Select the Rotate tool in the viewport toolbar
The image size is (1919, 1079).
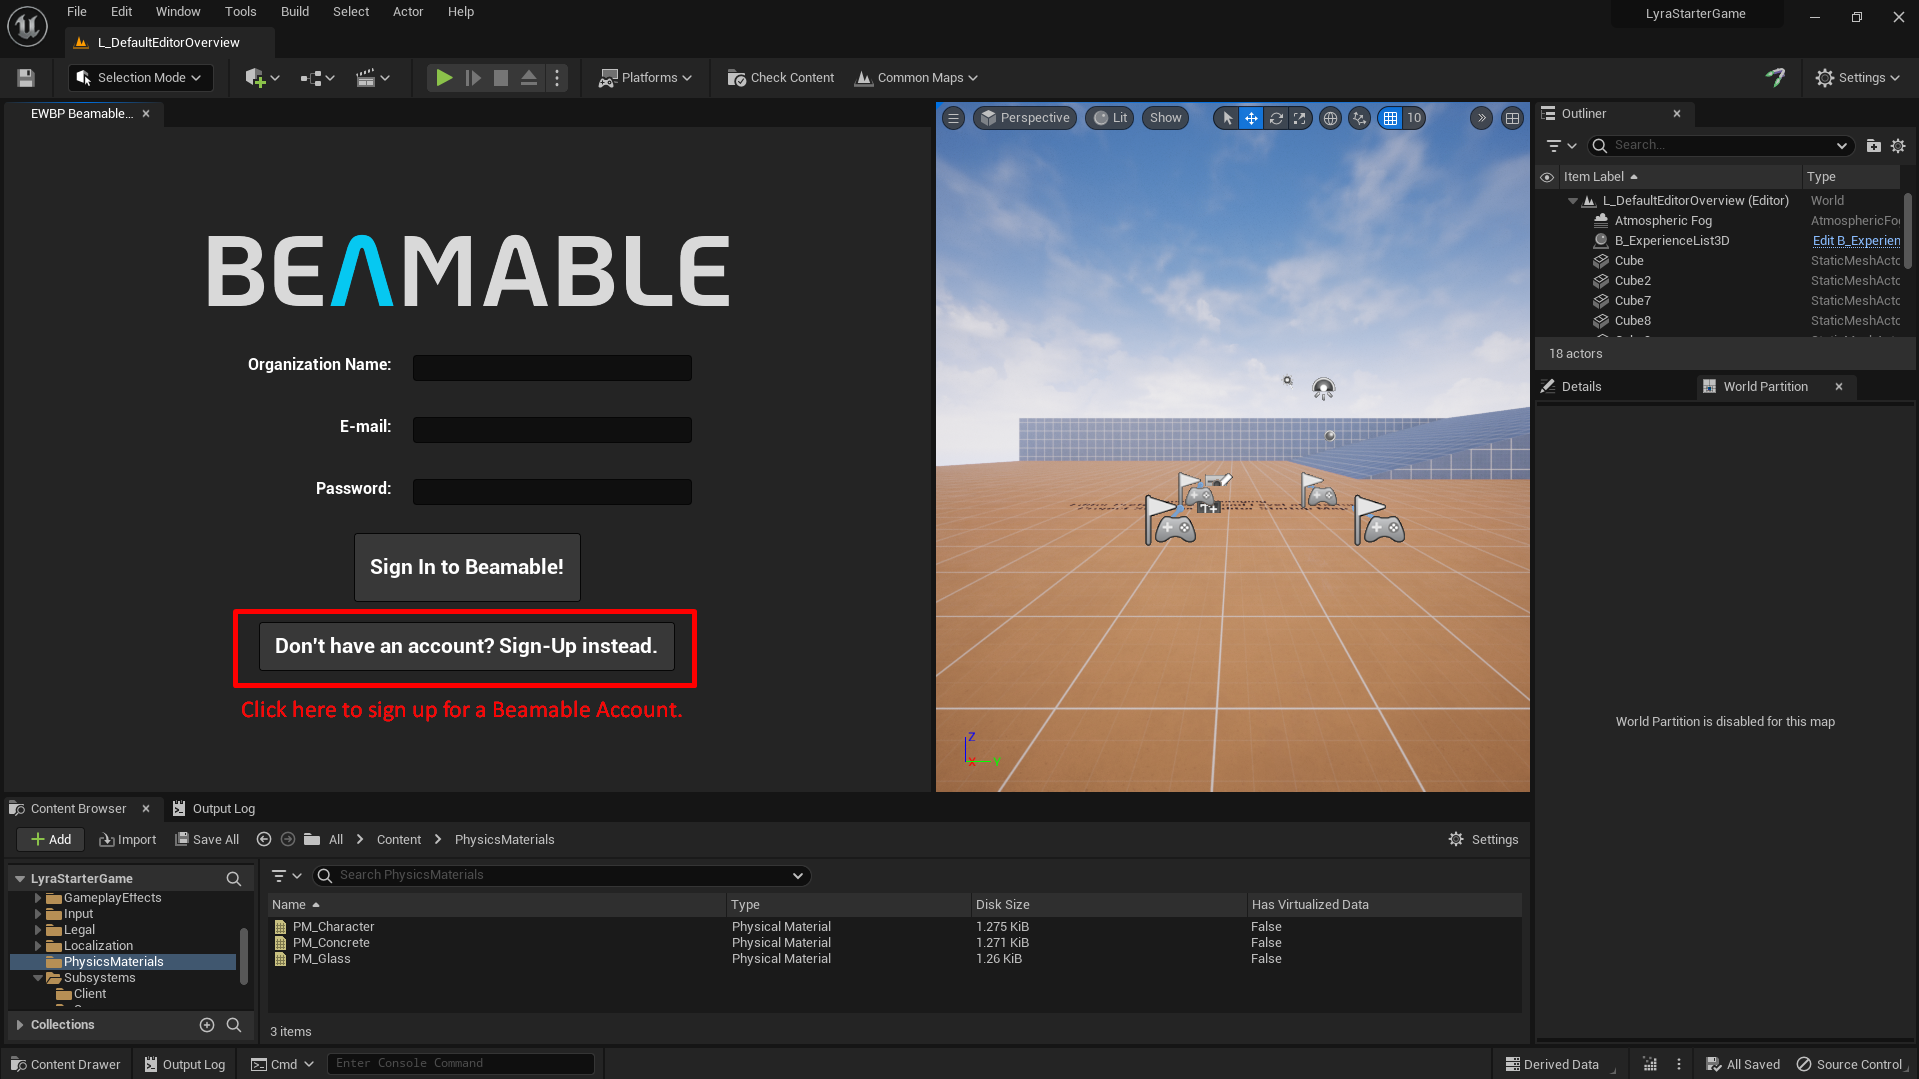1277,118
